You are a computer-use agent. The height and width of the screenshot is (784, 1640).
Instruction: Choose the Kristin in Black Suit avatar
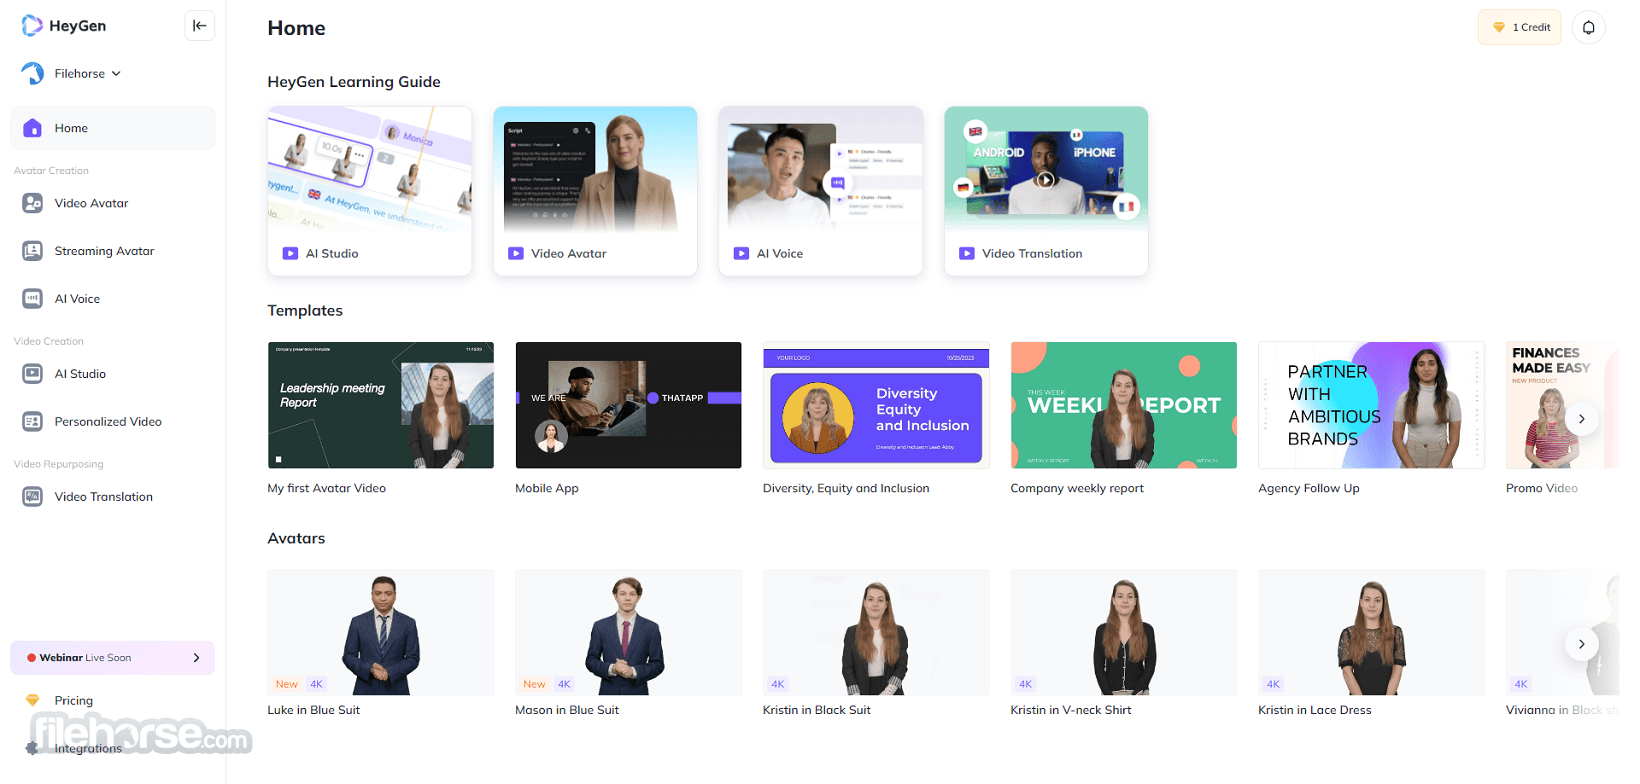click(876, 632)
